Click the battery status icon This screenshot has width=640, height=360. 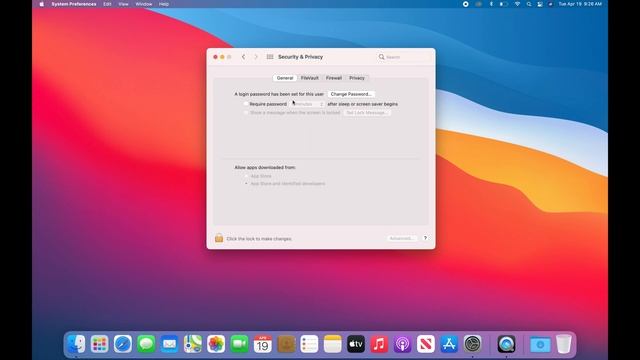[504, 4]
